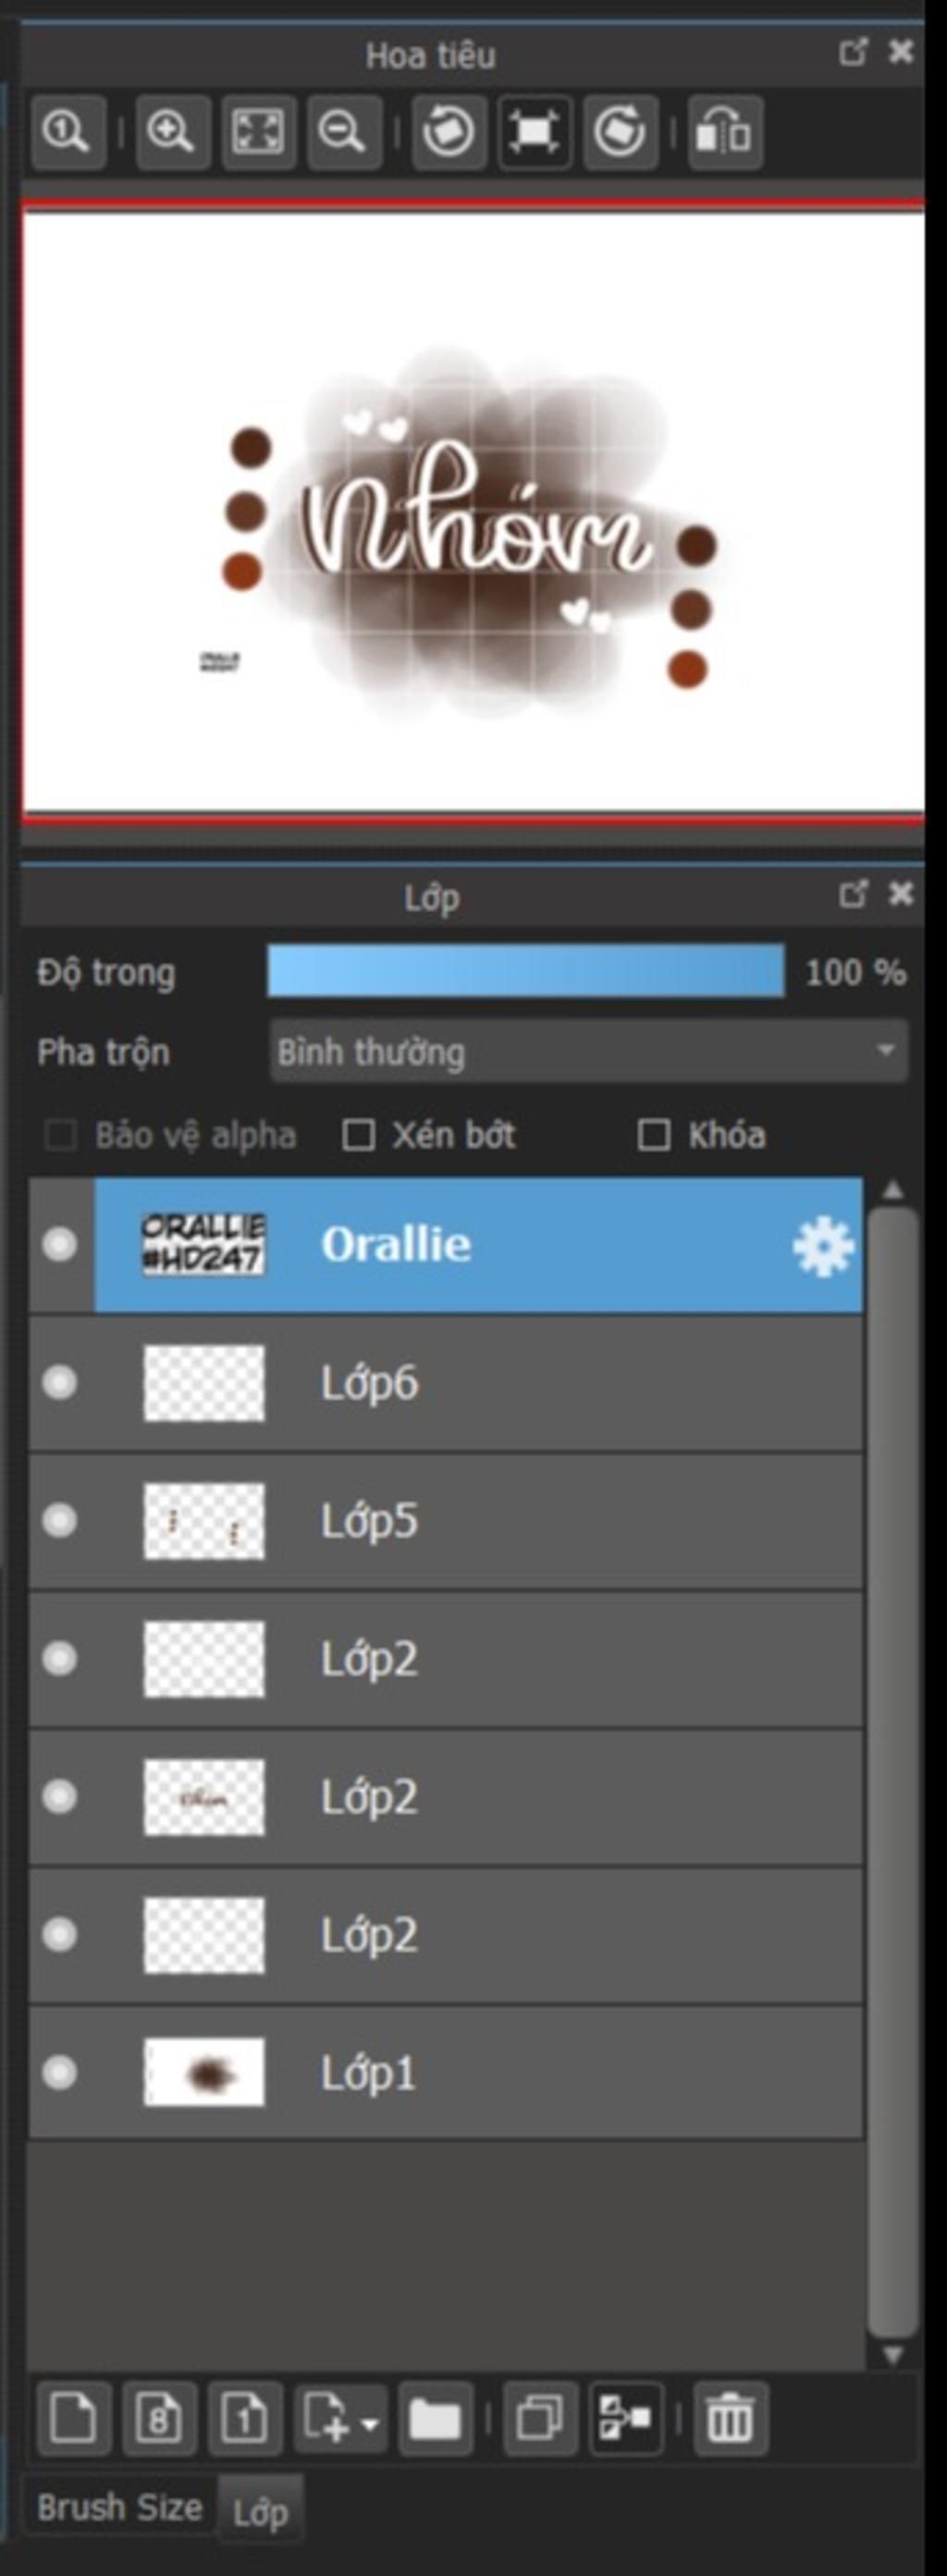This screenshot has height=2576, width=947.
Task: Enable Xén bớt clipping checkbox
Action: click(x=358, y=1135)
